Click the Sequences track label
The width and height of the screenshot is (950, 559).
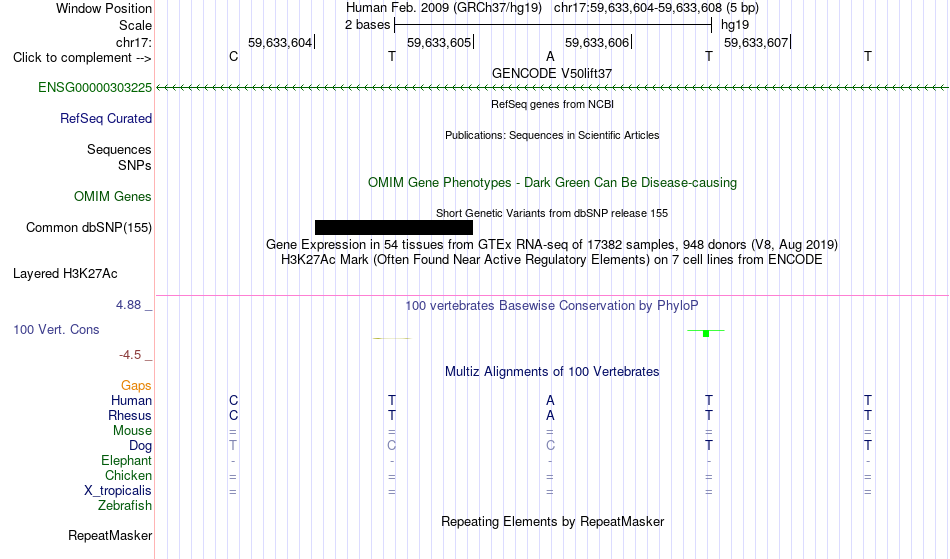pos(119,149)
